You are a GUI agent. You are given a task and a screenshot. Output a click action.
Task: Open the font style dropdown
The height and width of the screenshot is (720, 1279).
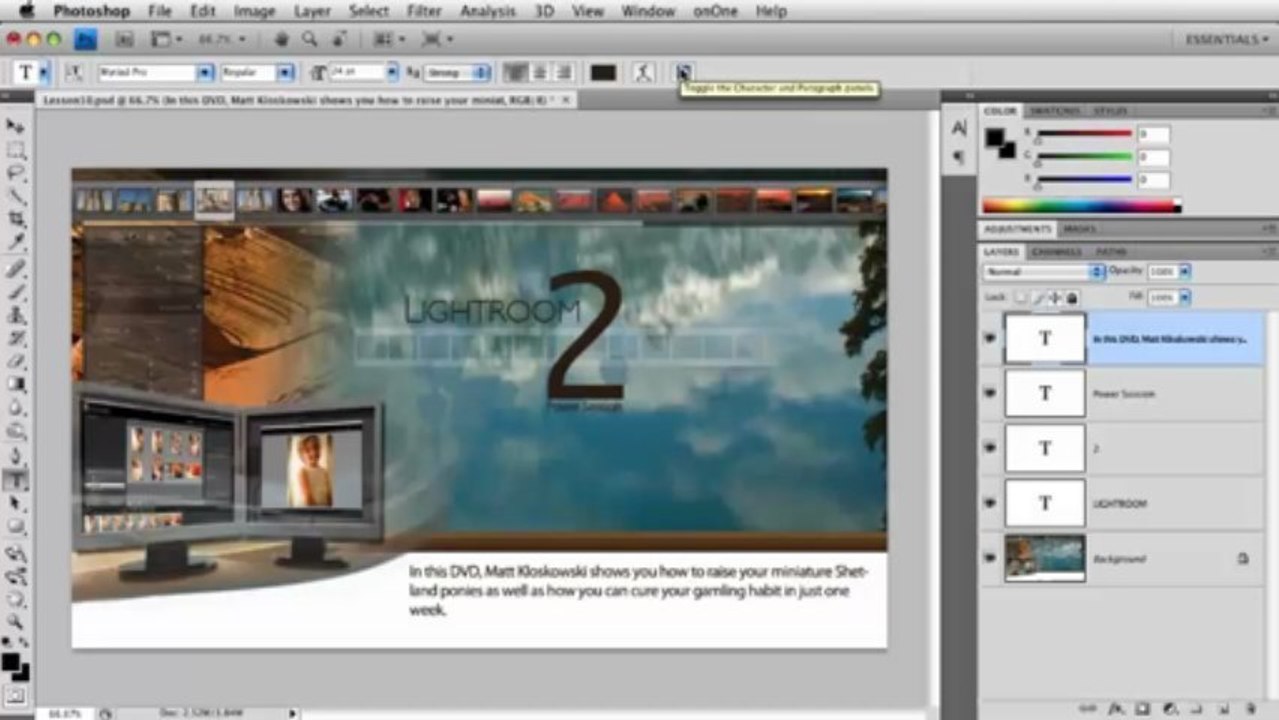[285, 72]
